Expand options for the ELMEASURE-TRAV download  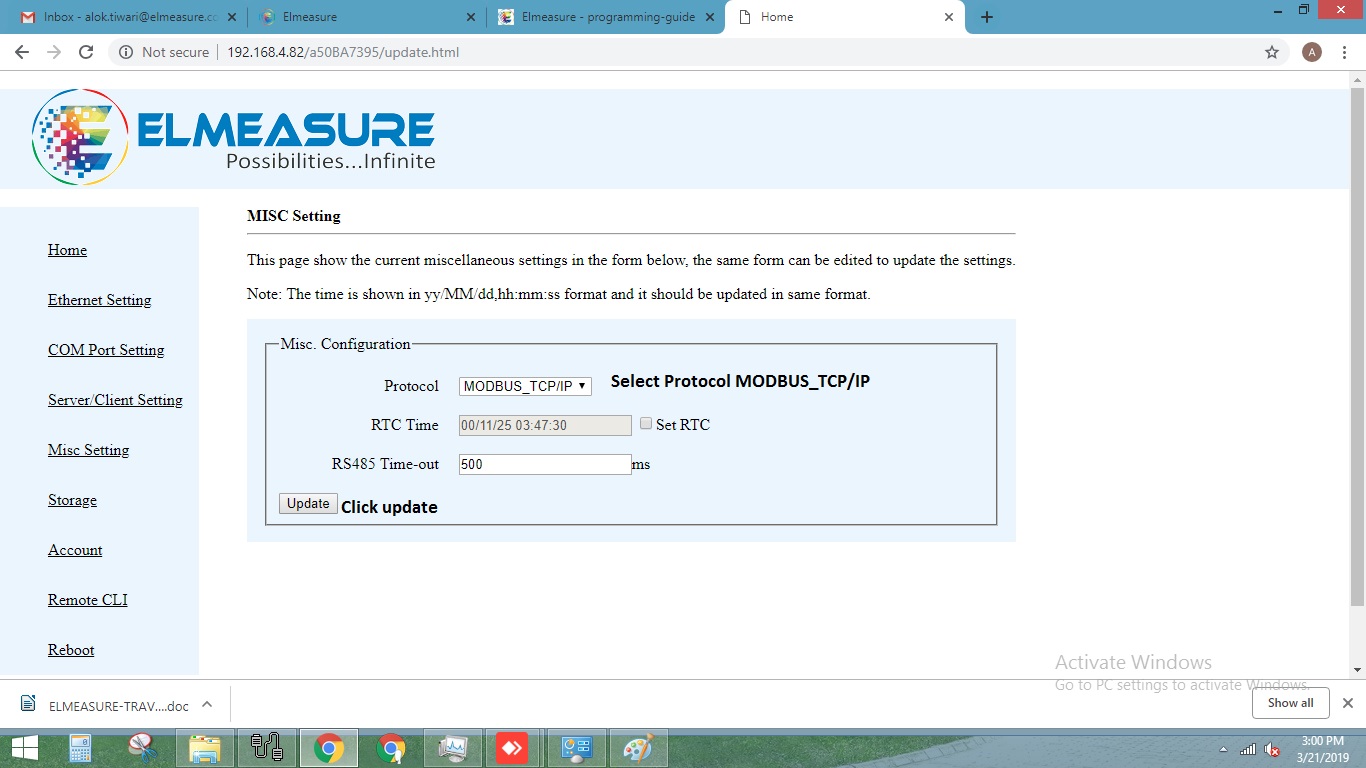[207, 704]
